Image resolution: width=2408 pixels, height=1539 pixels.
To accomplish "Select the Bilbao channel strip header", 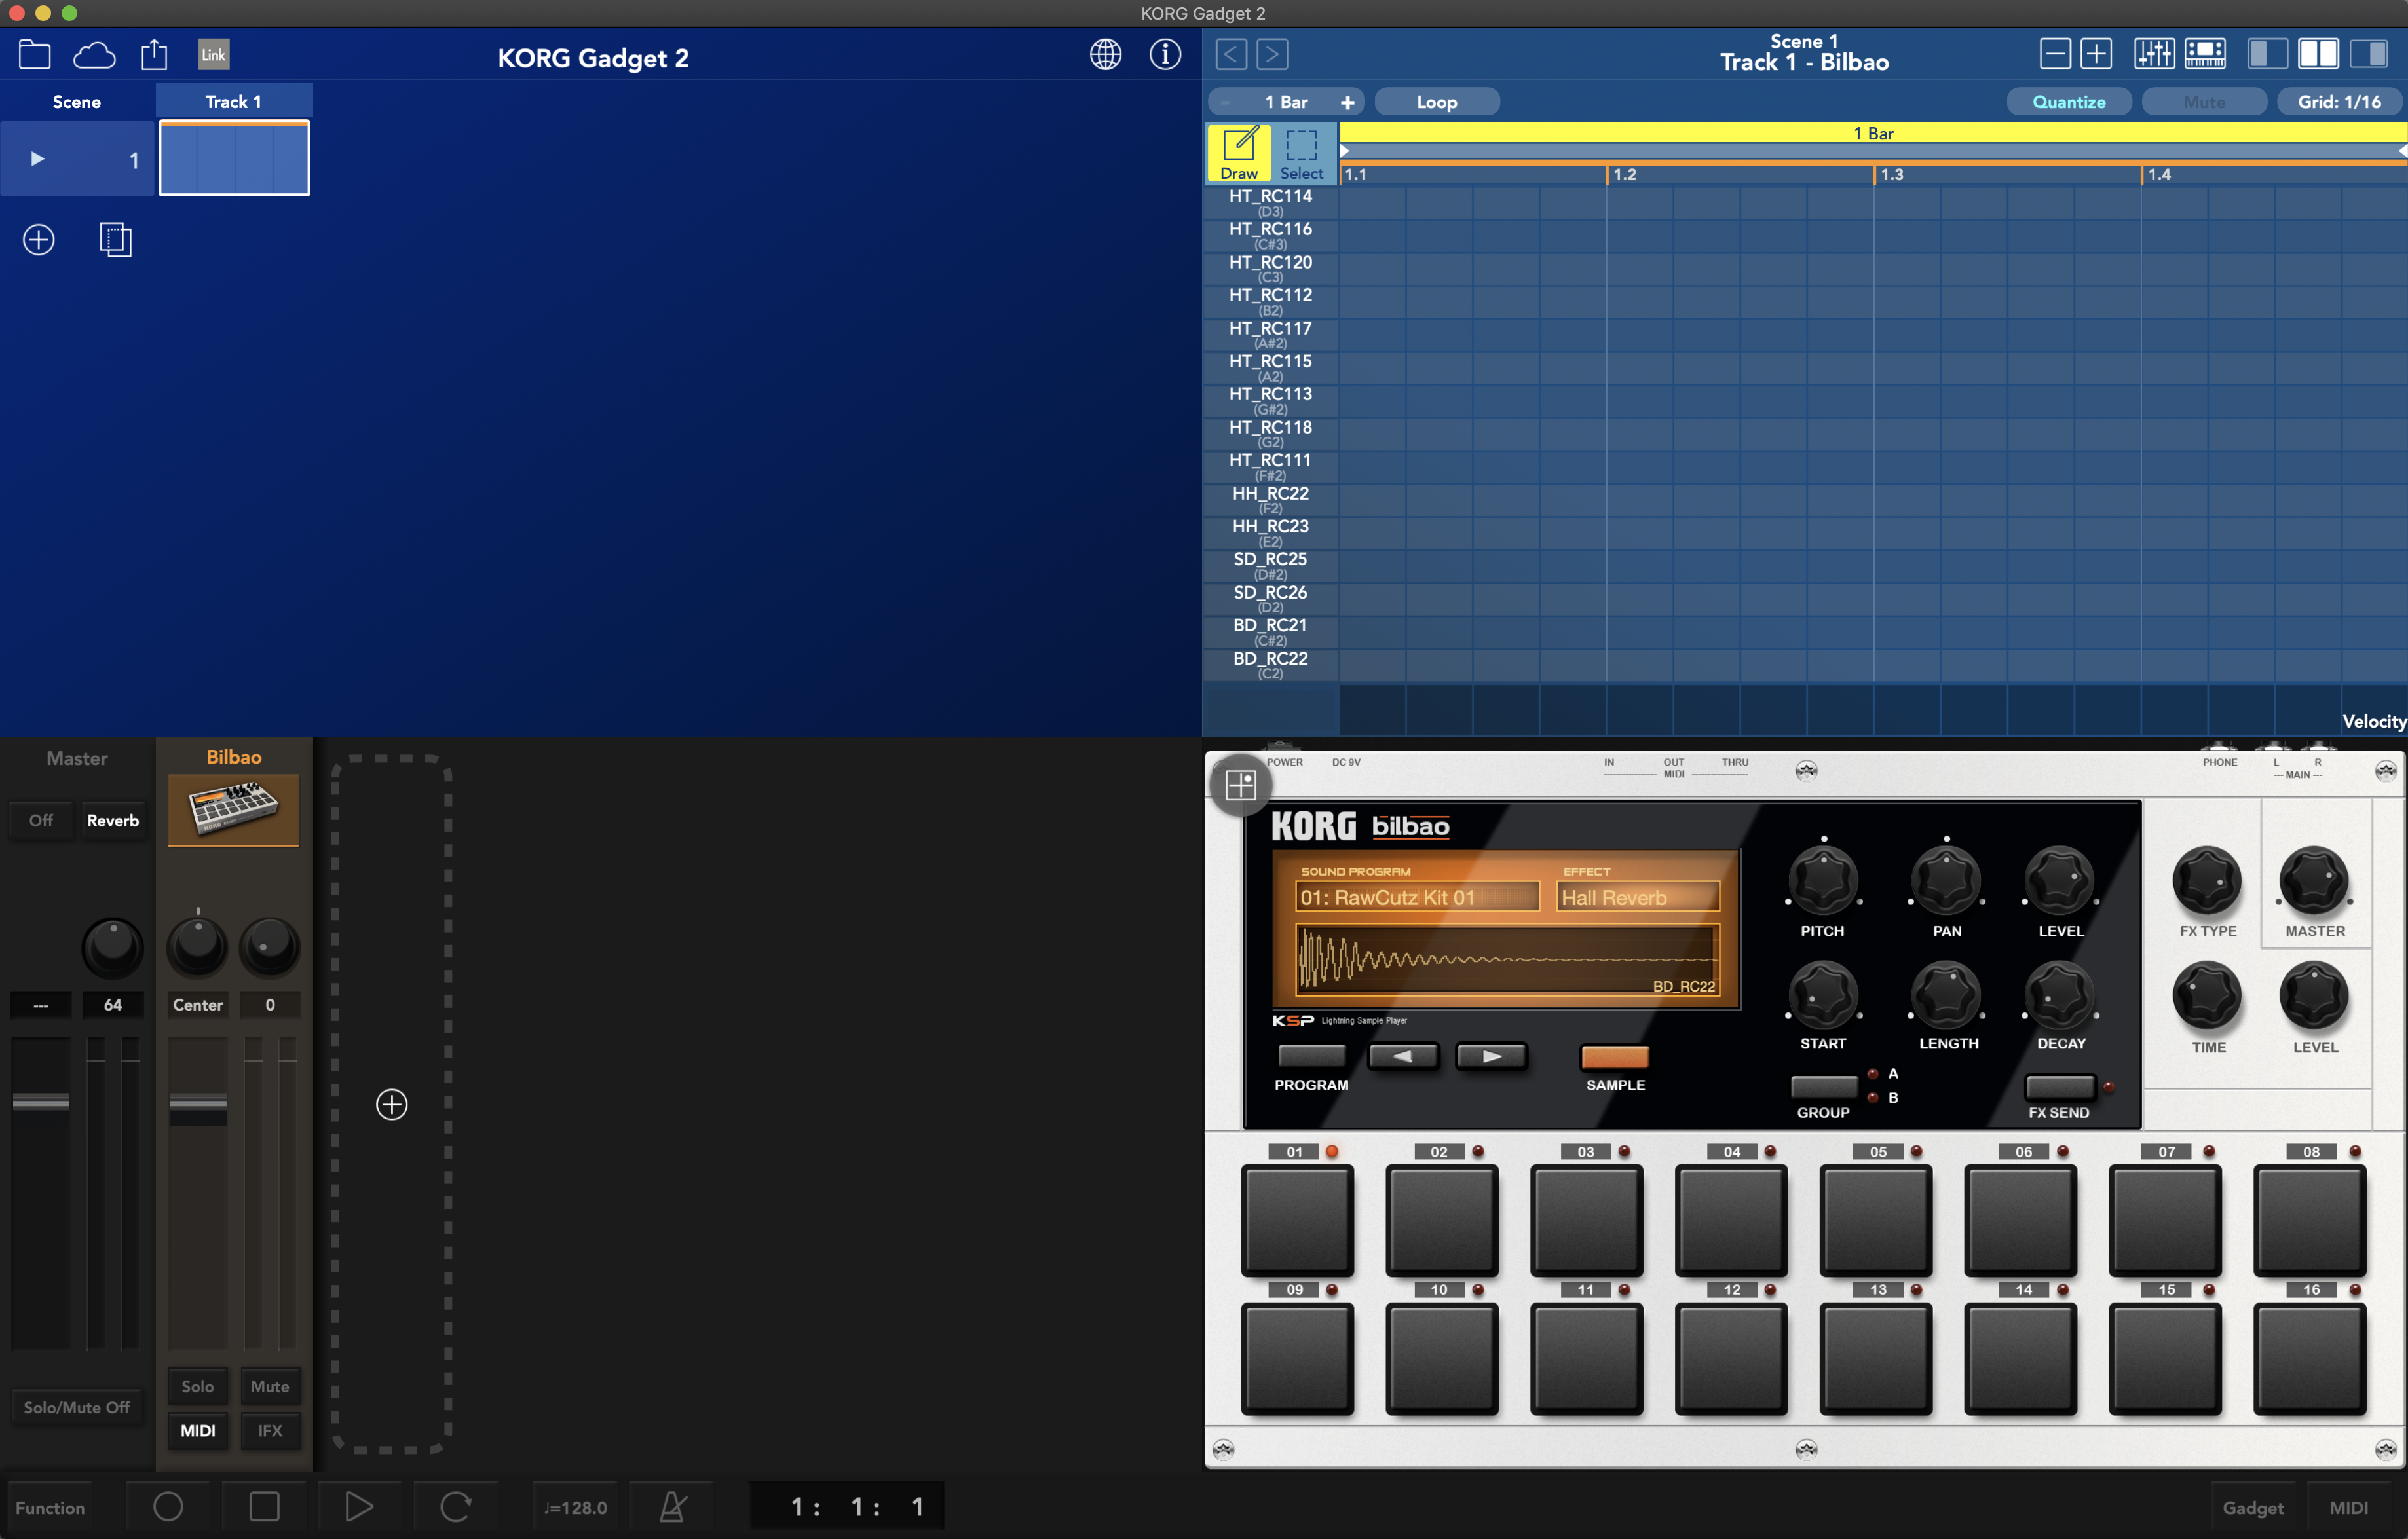I will pos(234,758).
